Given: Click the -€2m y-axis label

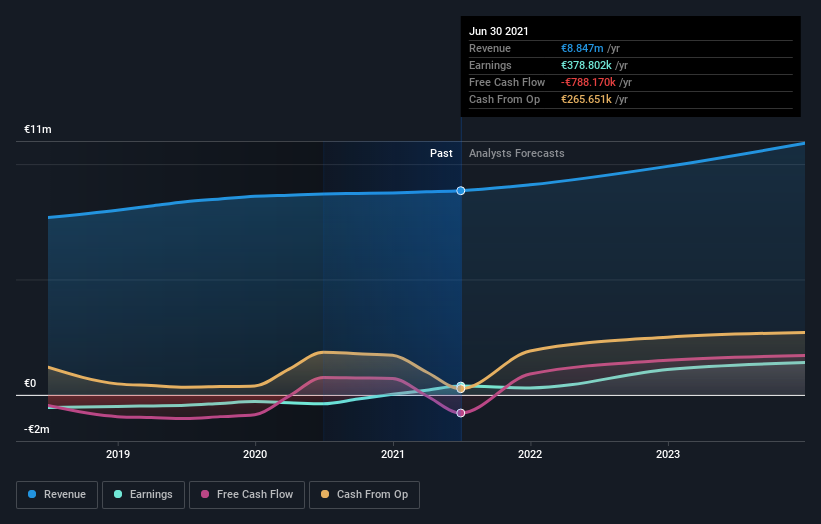Looking at the screenshot, I should point(37,429).
